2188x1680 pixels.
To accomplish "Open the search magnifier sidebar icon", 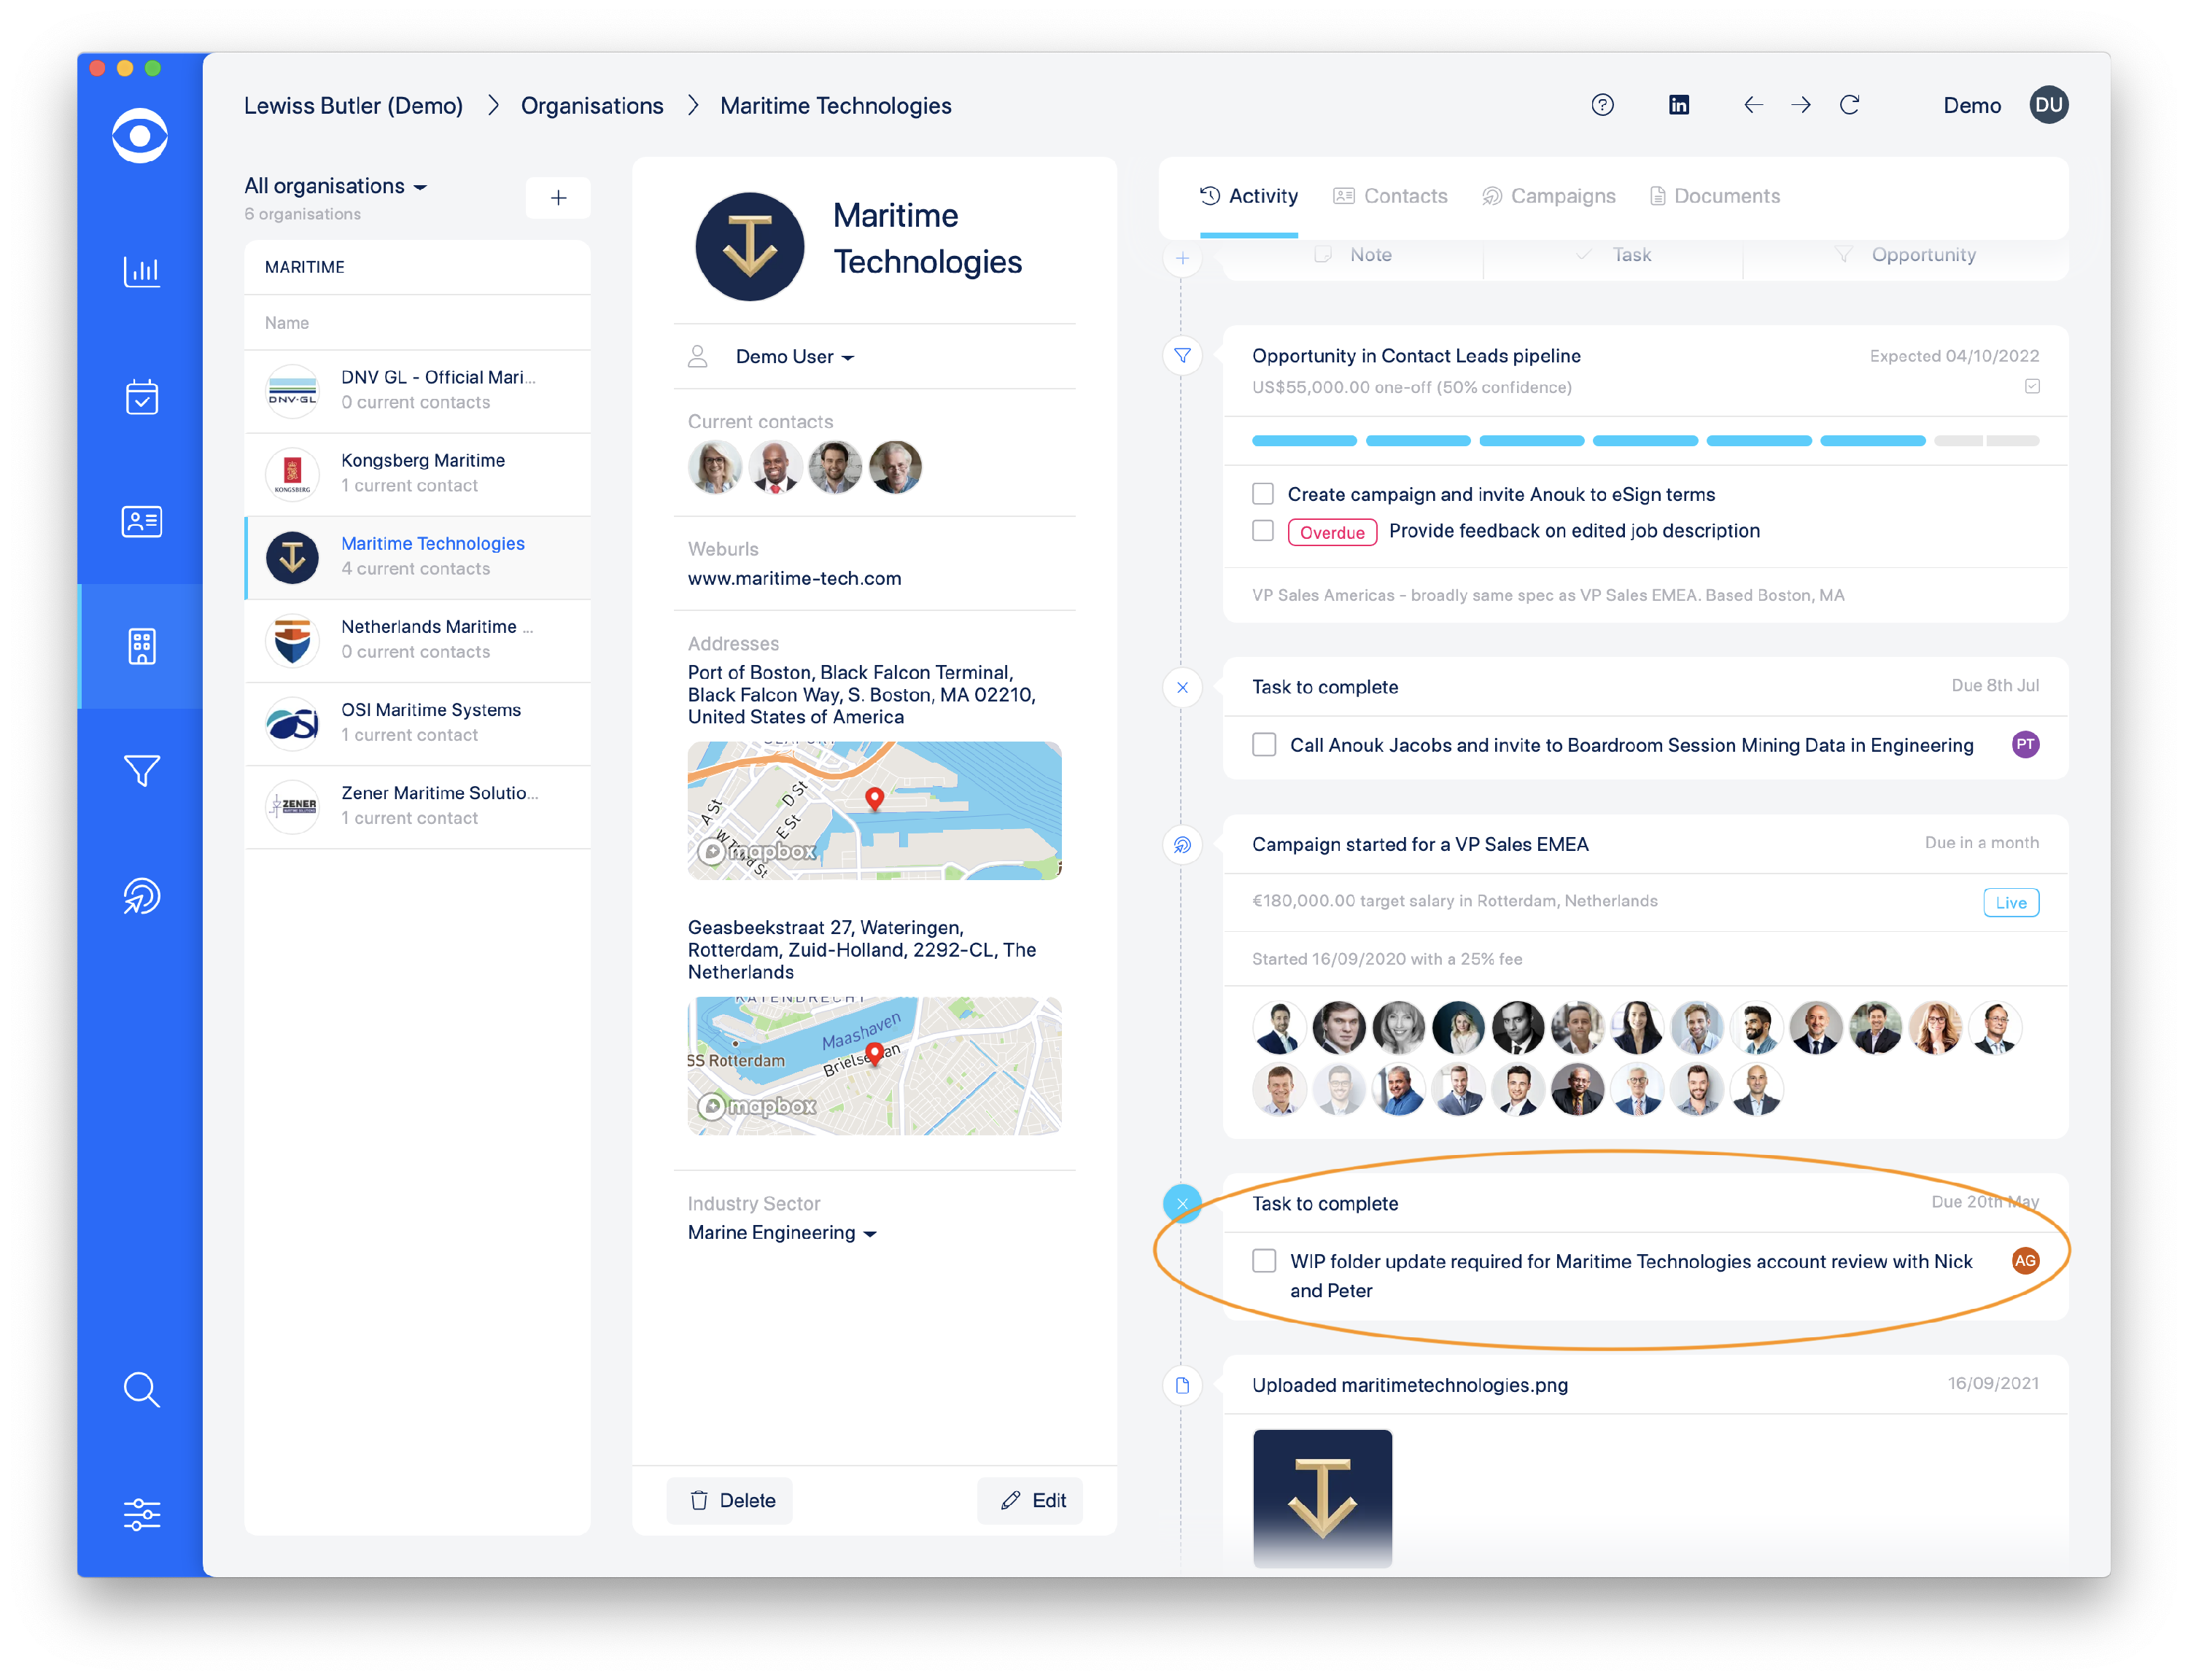I will tap(141, 1389).
